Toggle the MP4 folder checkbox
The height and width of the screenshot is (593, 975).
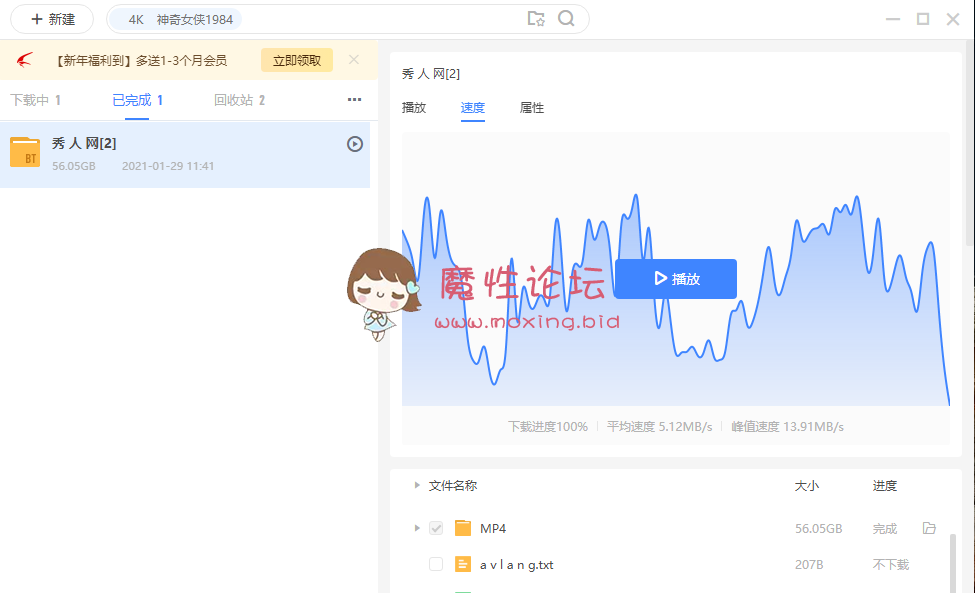(436, 528)
